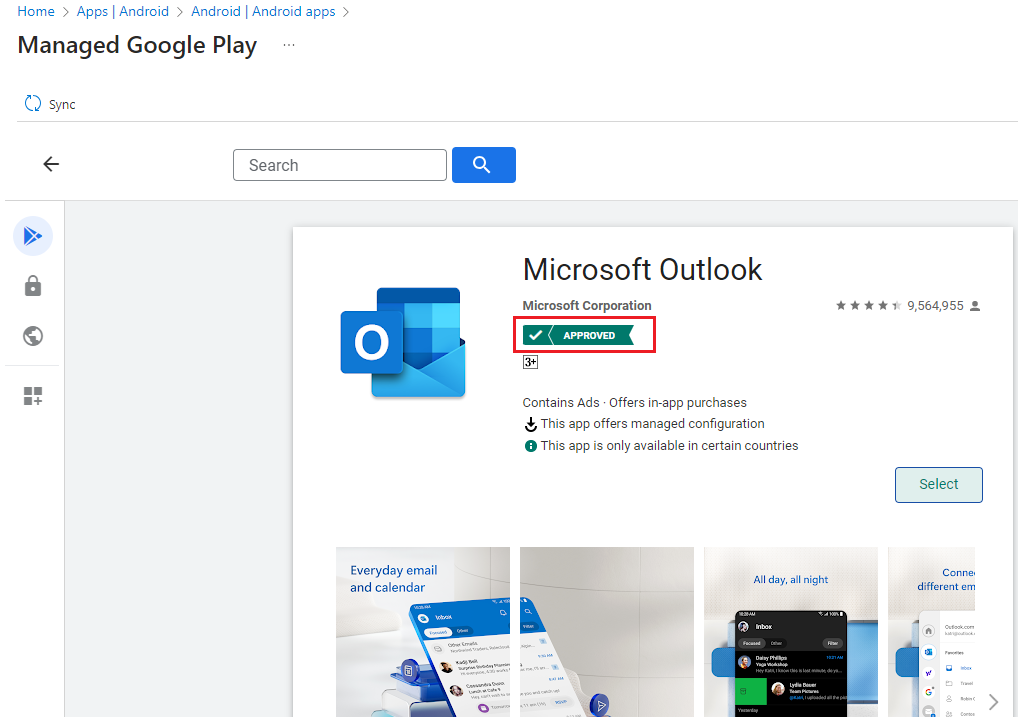Click the chevron after Android | Android apps

(x=345, y=11)
